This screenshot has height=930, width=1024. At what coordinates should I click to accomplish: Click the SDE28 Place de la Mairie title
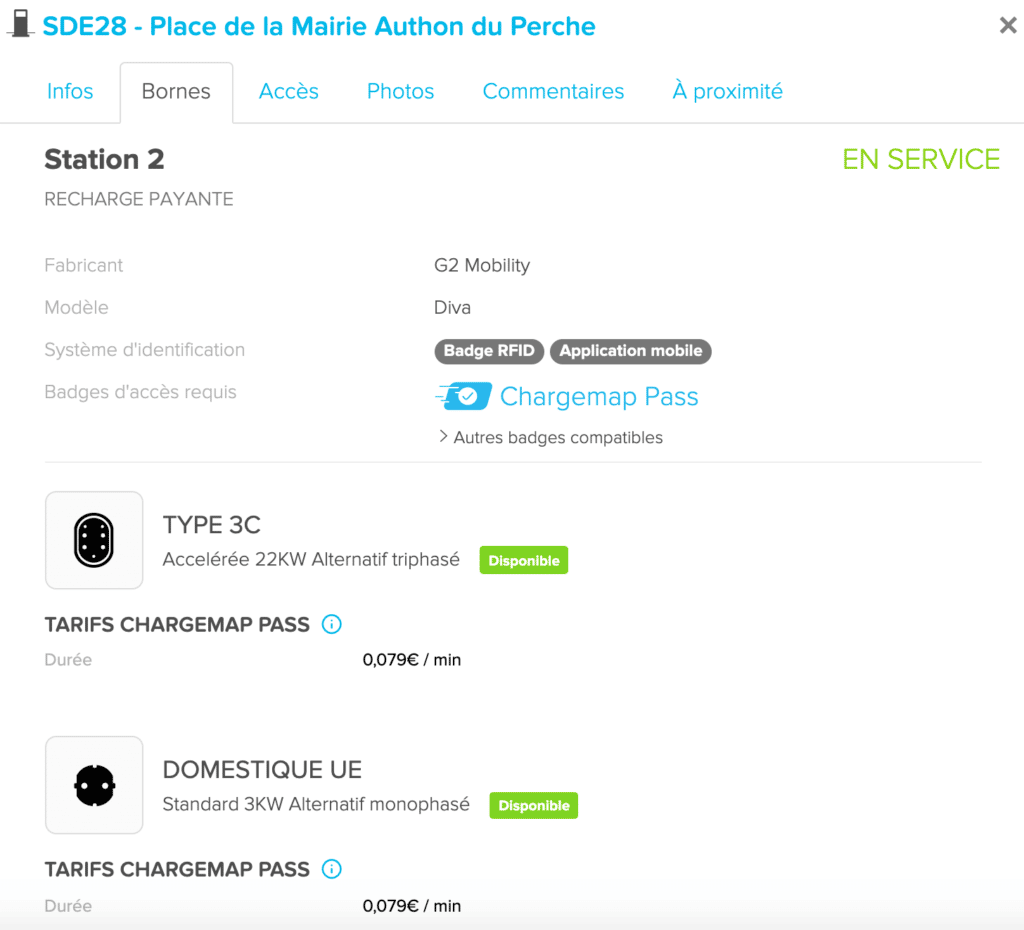click(319, 26)
